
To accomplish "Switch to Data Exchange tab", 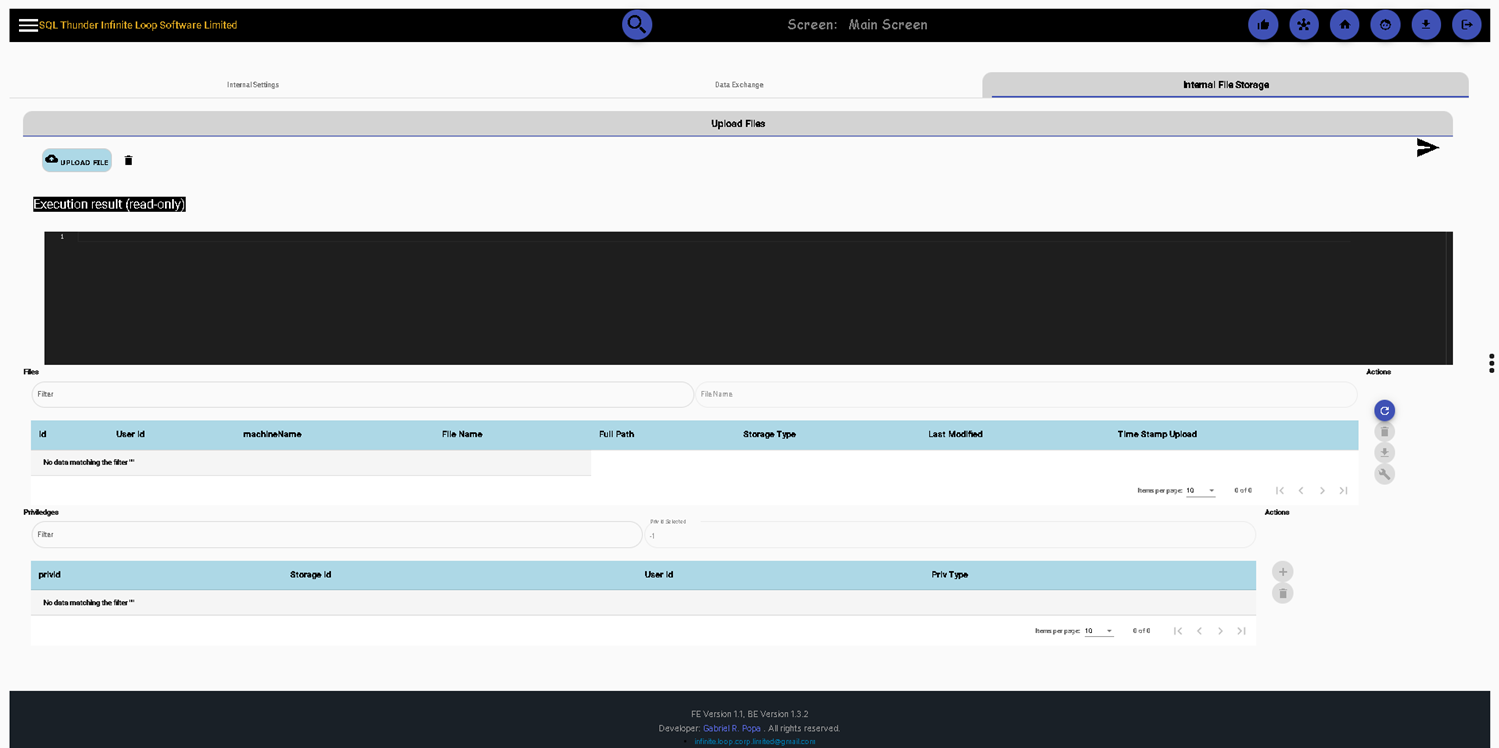I will (739, 85).
